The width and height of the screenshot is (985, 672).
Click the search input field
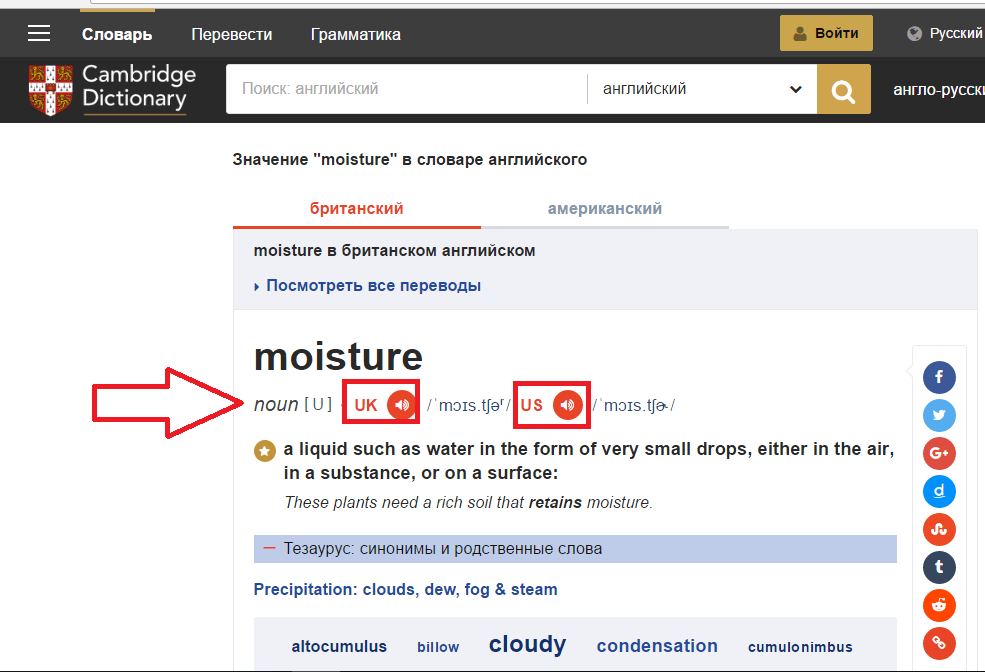coord(406,90)
